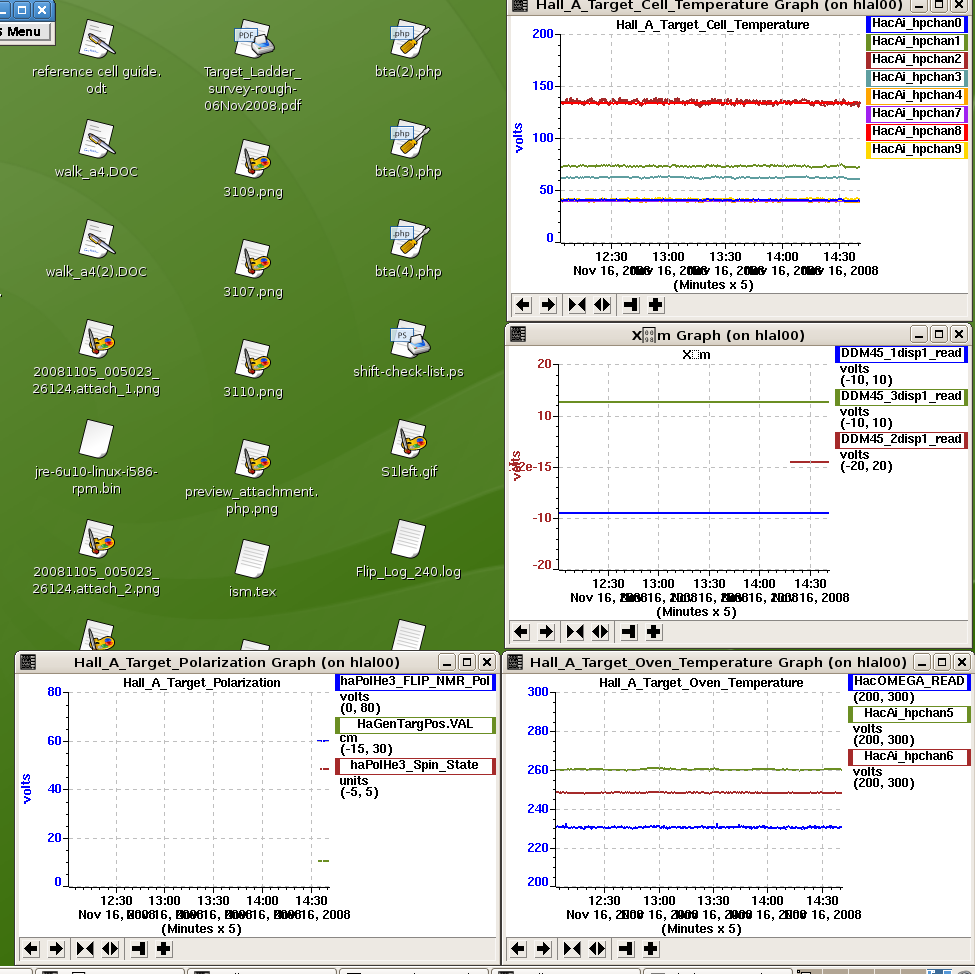Open the Target_Ladder_survey-rough PDF desktop icon
The image size is (975, 974).
(x=253, y=39)
